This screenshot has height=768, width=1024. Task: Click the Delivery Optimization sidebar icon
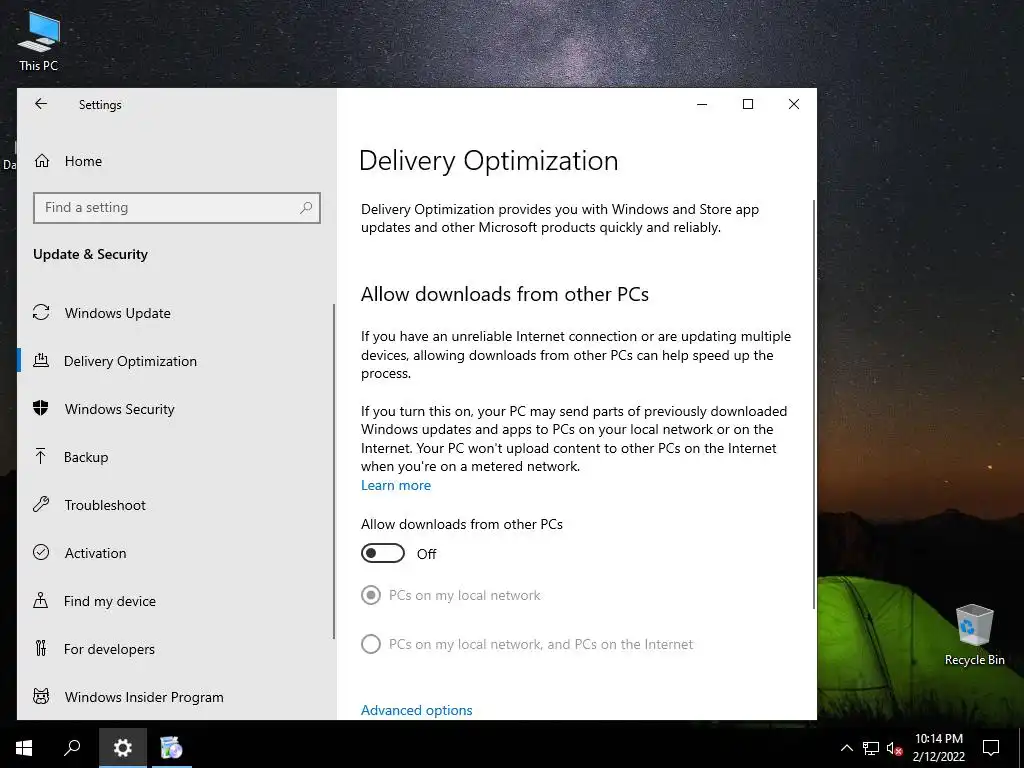41,360
